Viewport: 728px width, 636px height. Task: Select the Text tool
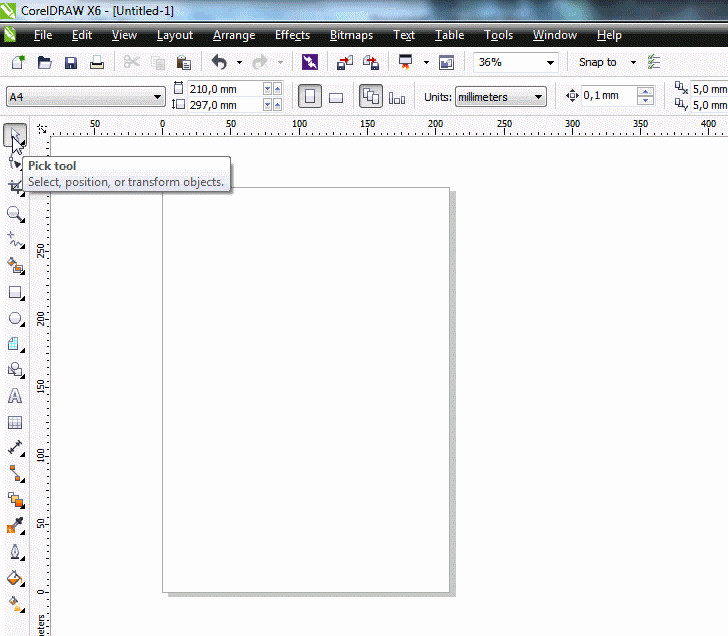[15, 396]
